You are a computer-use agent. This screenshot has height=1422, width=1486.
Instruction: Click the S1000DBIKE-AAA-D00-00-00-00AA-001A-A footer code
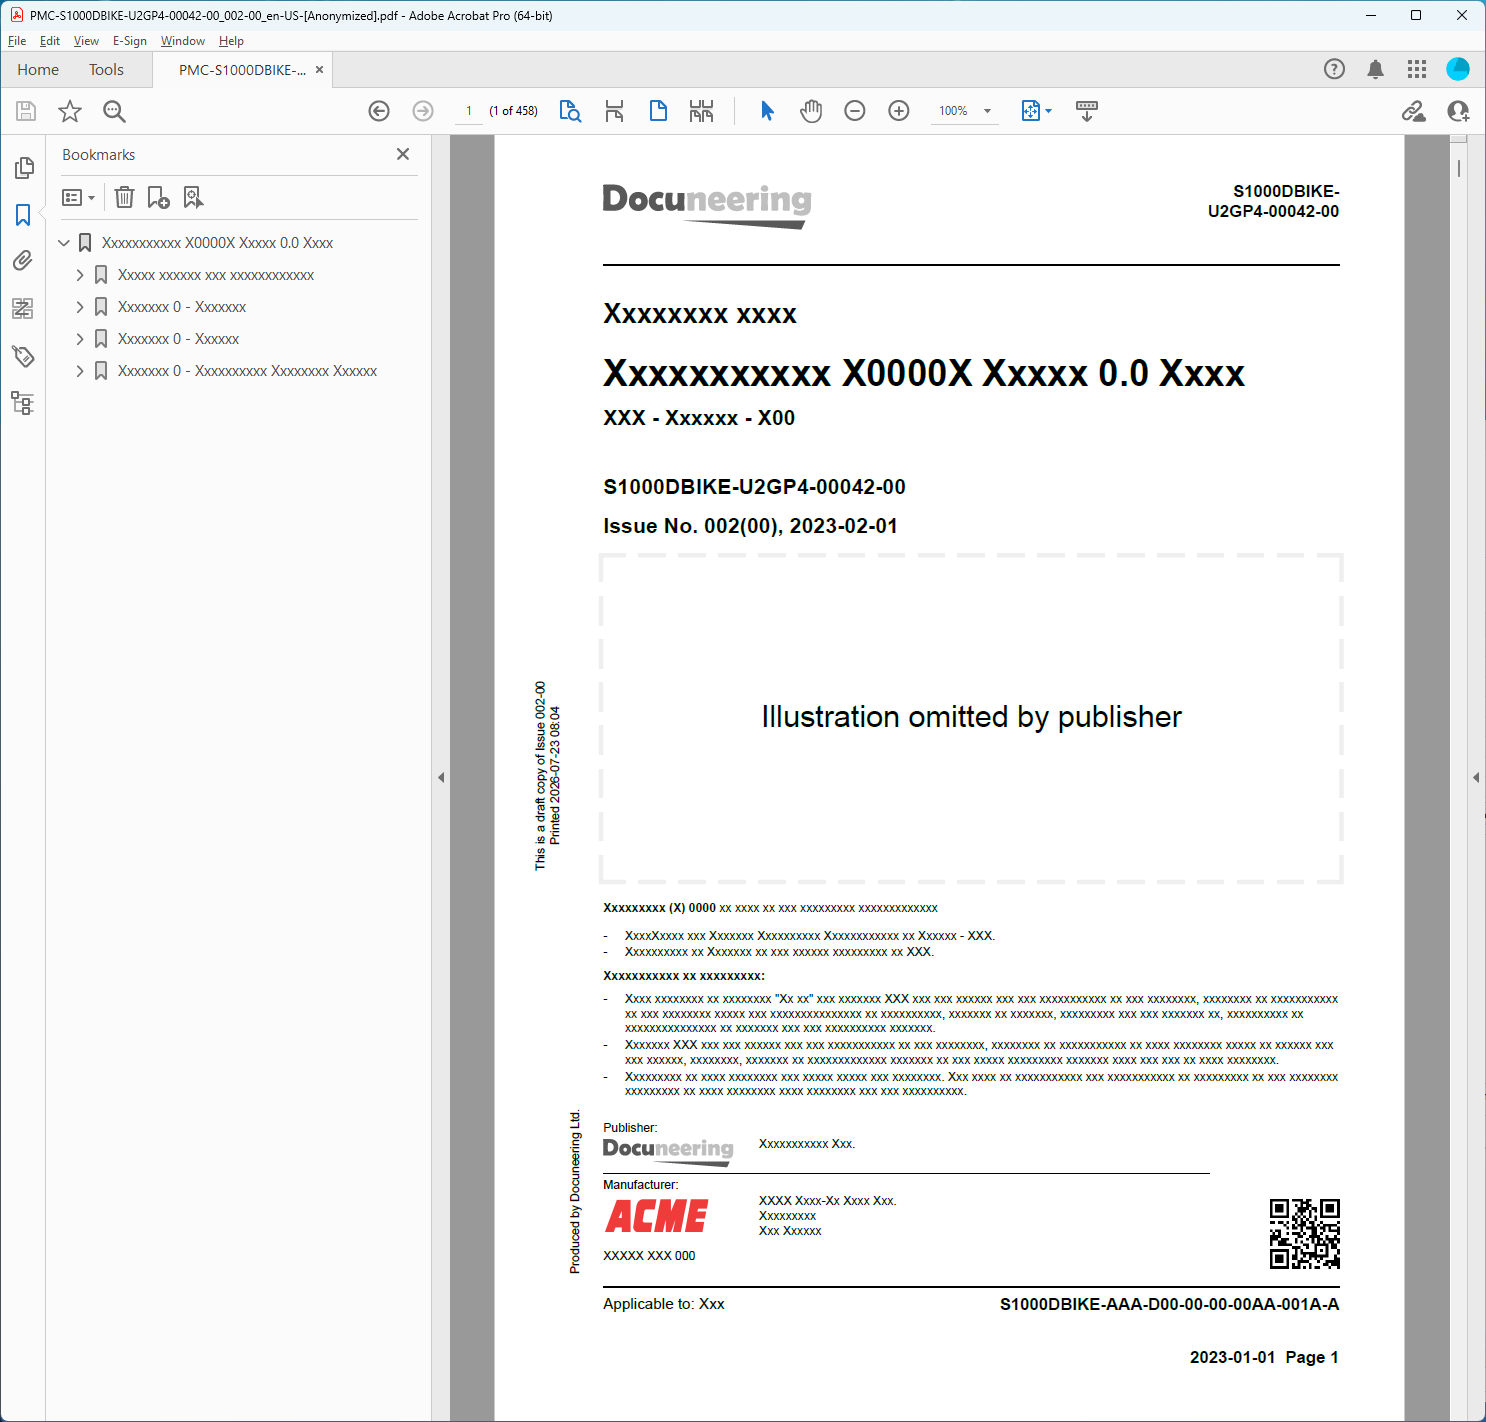pyautogui.click(x=1169, y=1304)
